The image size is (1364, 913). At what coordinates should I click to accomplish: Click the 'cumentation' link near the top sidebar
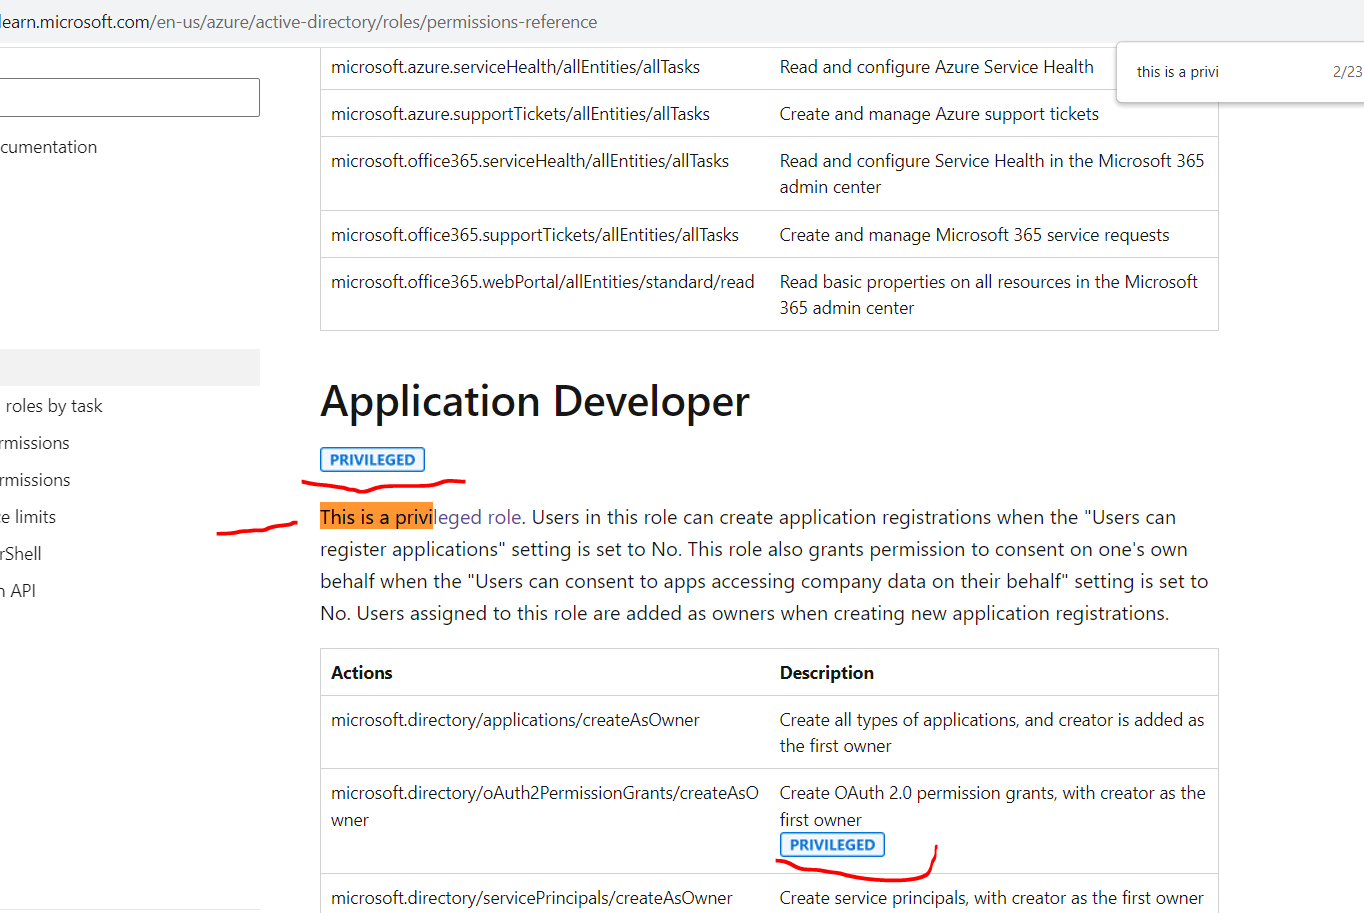coord(48,146)
